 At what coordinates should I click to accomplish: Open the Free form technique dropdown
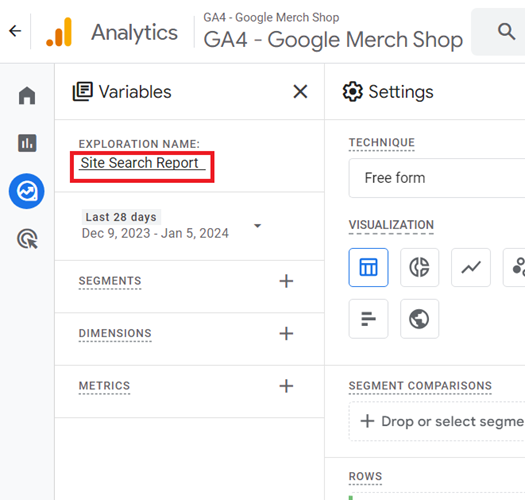[437, 178]
